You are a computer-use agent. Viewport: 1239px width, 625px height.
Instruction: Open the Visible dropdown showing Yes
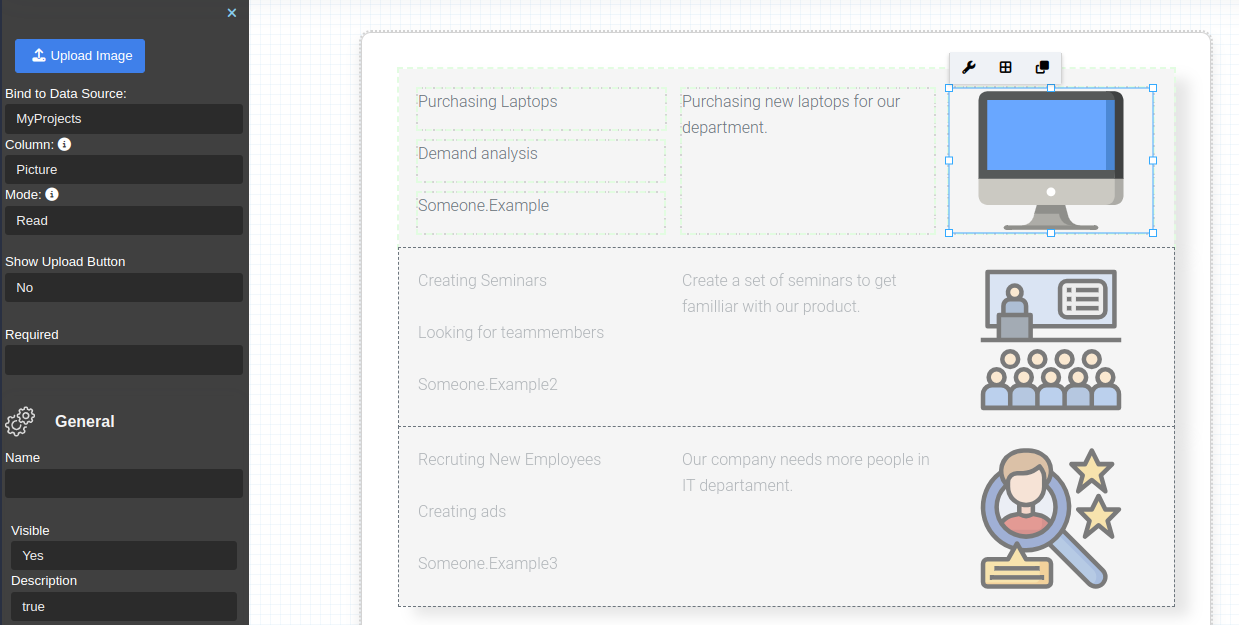point(124,556)
